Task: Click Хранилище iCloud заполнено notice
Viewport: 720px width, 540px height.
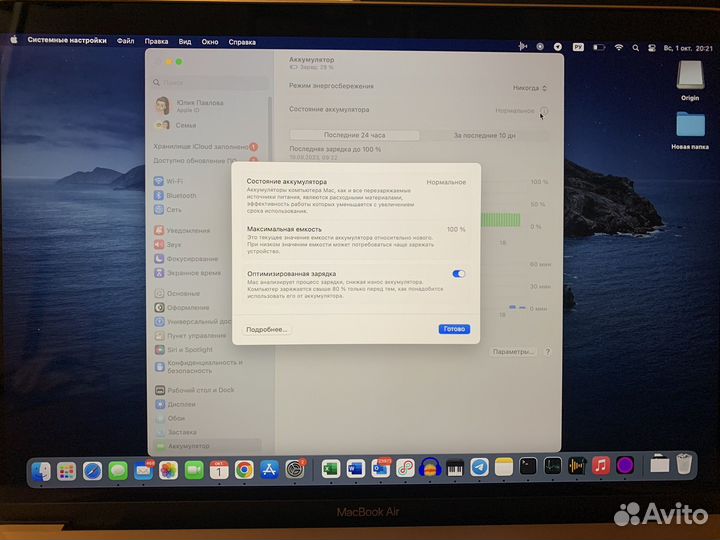Action: tap(206, 146)
